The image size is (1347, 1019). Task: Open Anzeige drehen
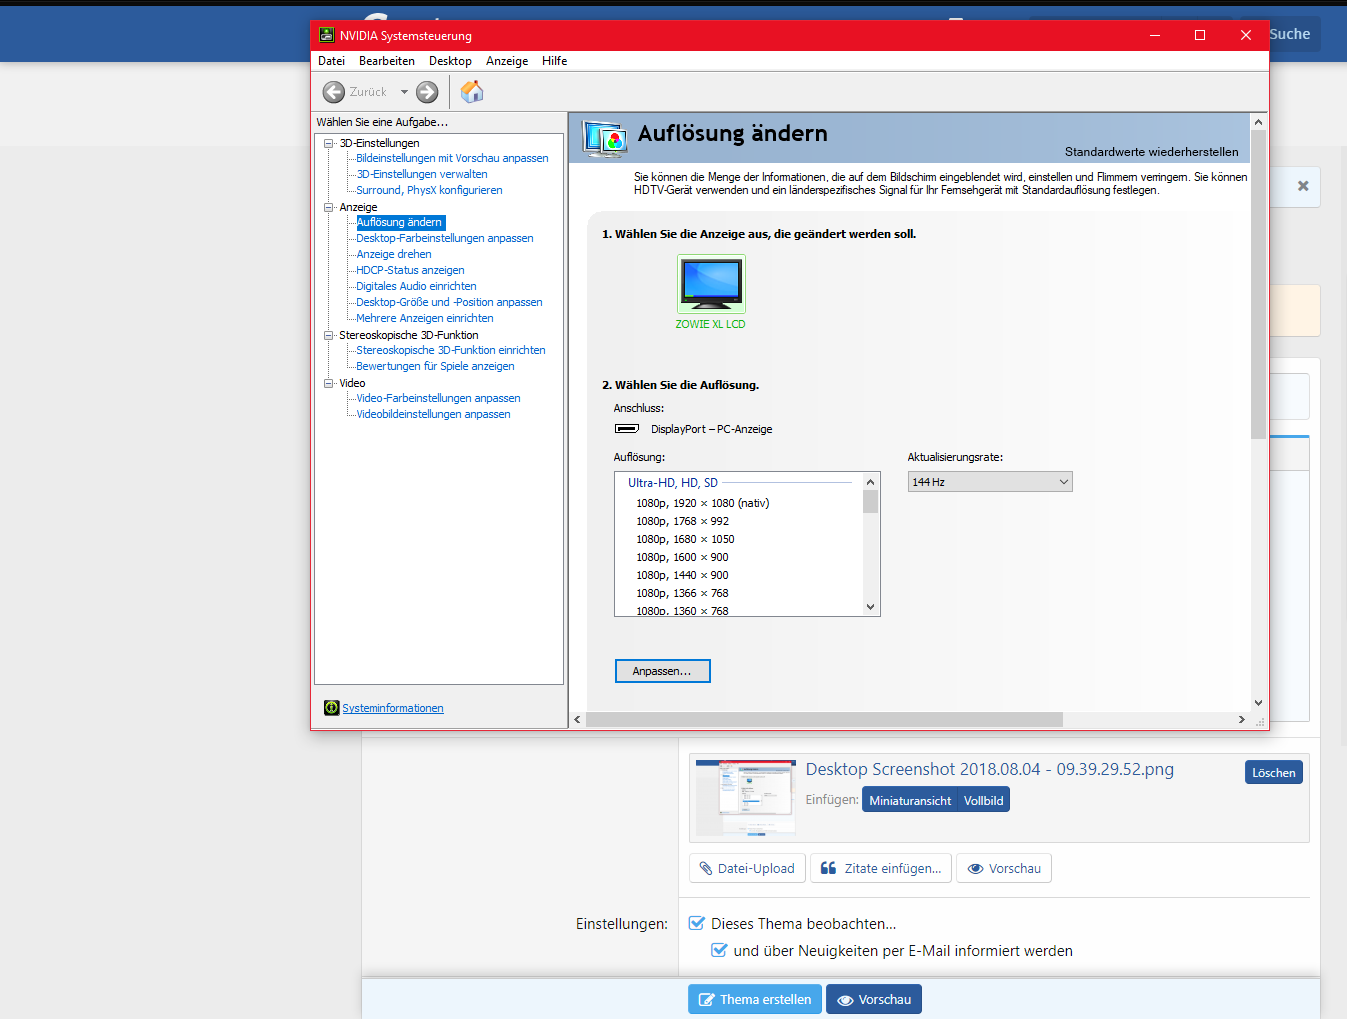pos(394,254)
